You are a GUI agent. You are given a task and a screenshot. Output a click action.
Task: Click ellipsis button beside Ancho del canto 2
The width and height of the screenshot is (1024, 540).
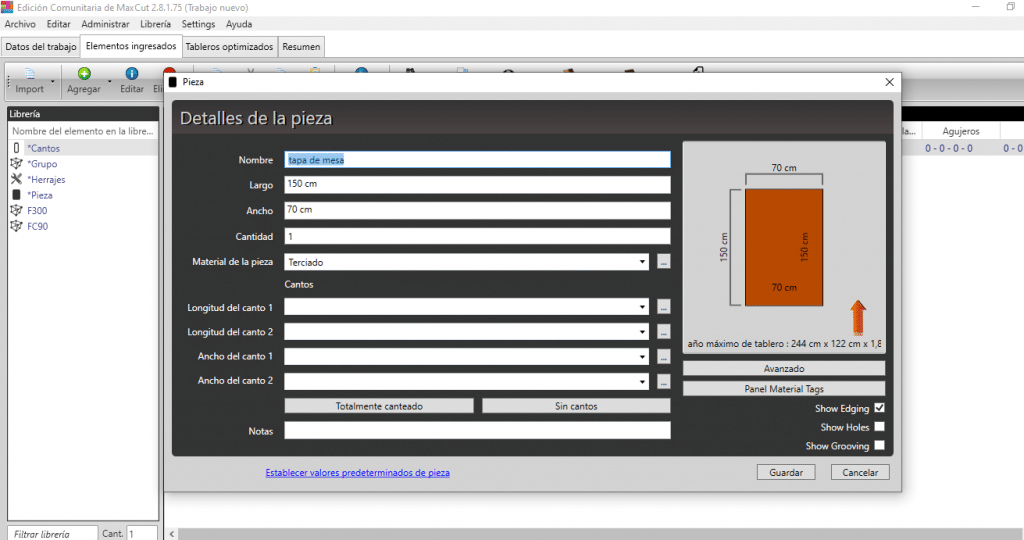click(x=664, y=381)
